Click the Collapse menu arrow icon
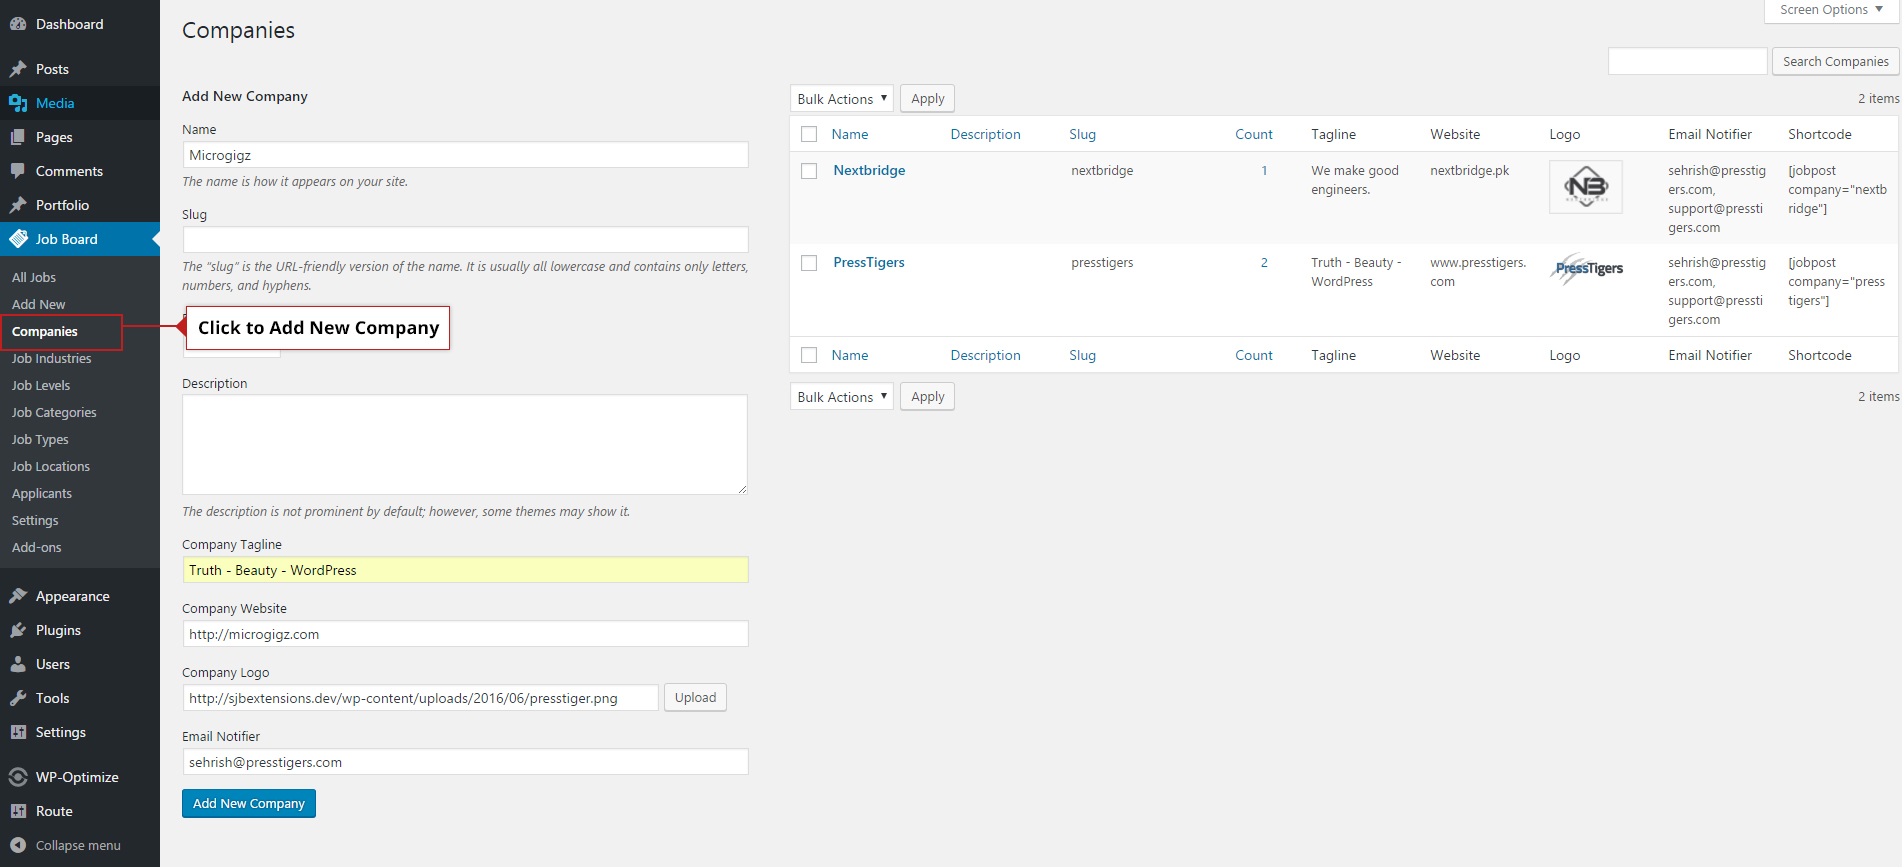1902x867 pixels. click(18, 845)
